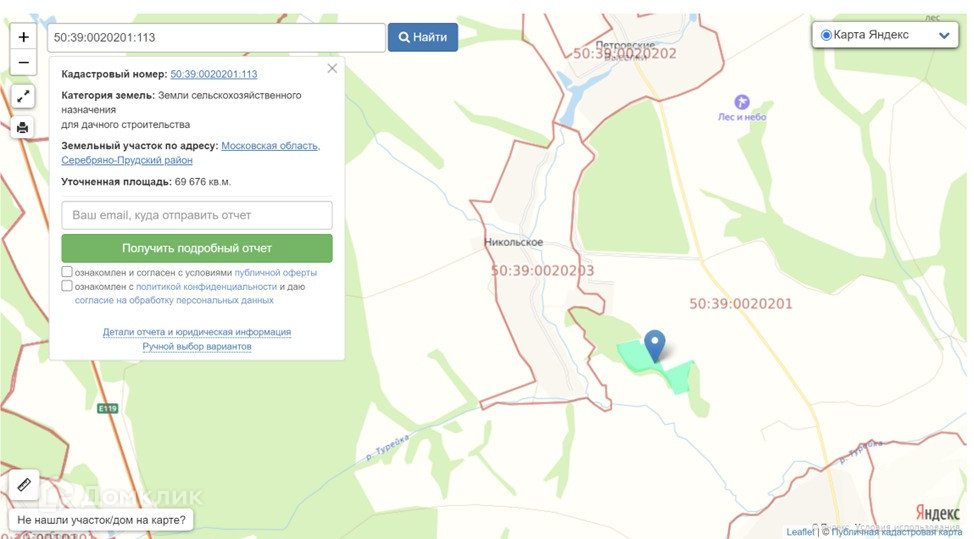This screenshot has width=974, height=539.
Task: Open 'Детали отчета и юридическая информация'
Action: [197, 332]
